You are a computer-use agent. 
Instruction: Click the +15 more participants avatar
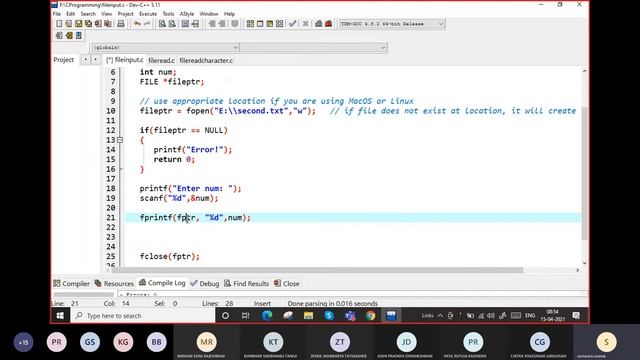pos(24,342)
